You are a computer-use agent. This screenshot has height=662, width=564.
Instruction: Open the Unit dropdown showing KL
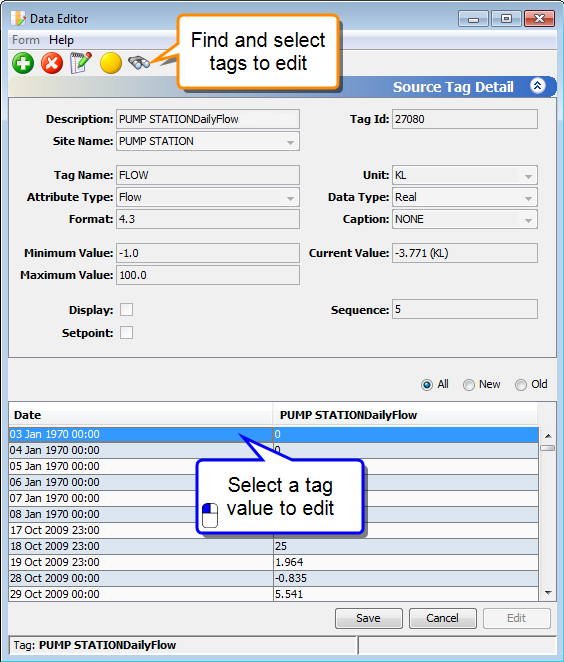point(528,176)
